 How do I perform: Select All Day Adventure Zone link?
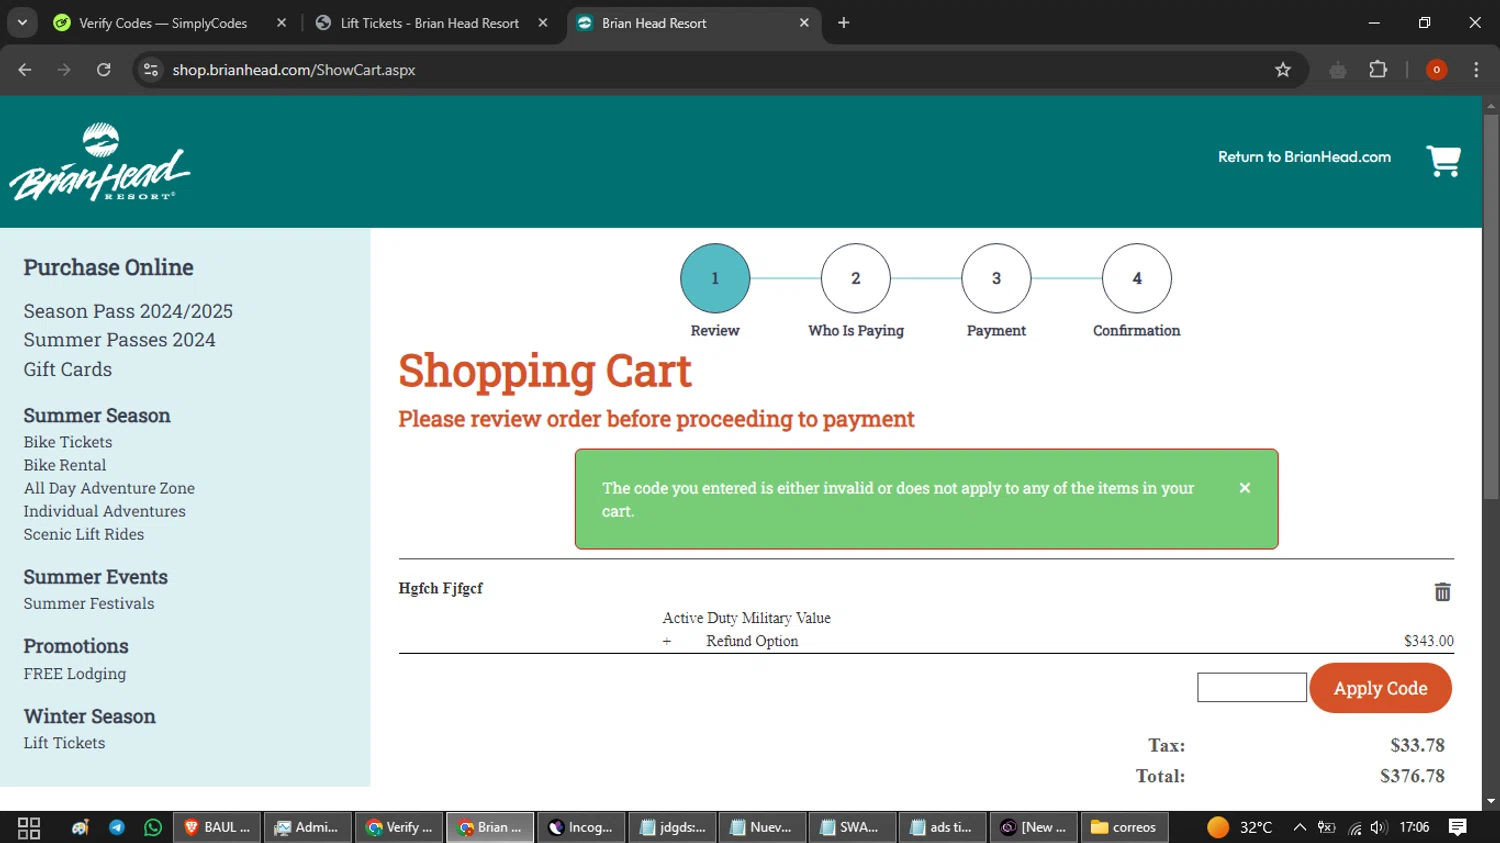(109, 488)
